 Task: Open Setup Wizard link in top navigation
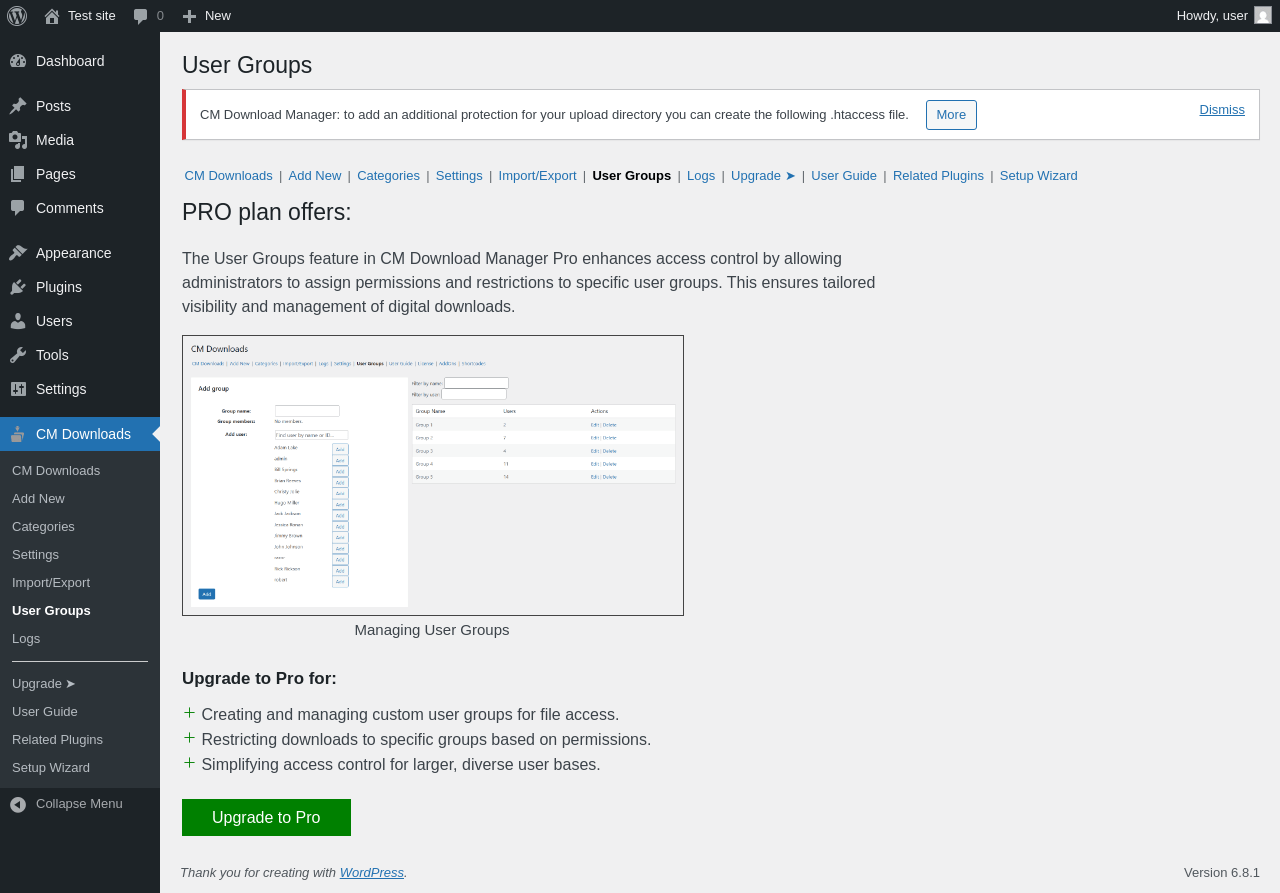coord(1039,176)
